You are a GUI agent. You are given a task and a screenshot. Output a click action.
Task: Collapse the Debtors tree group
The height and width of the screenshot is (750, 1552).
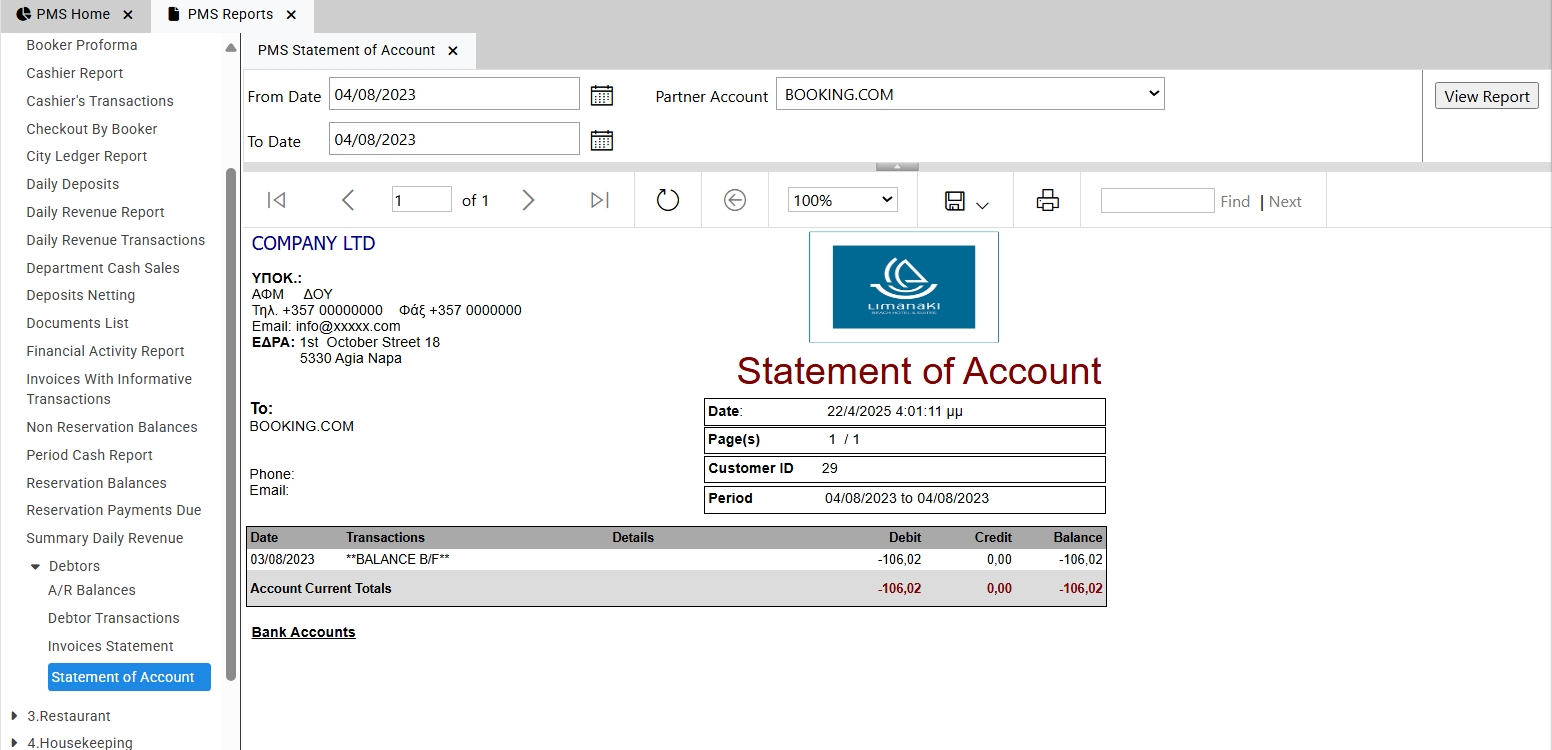coord(36,567)
